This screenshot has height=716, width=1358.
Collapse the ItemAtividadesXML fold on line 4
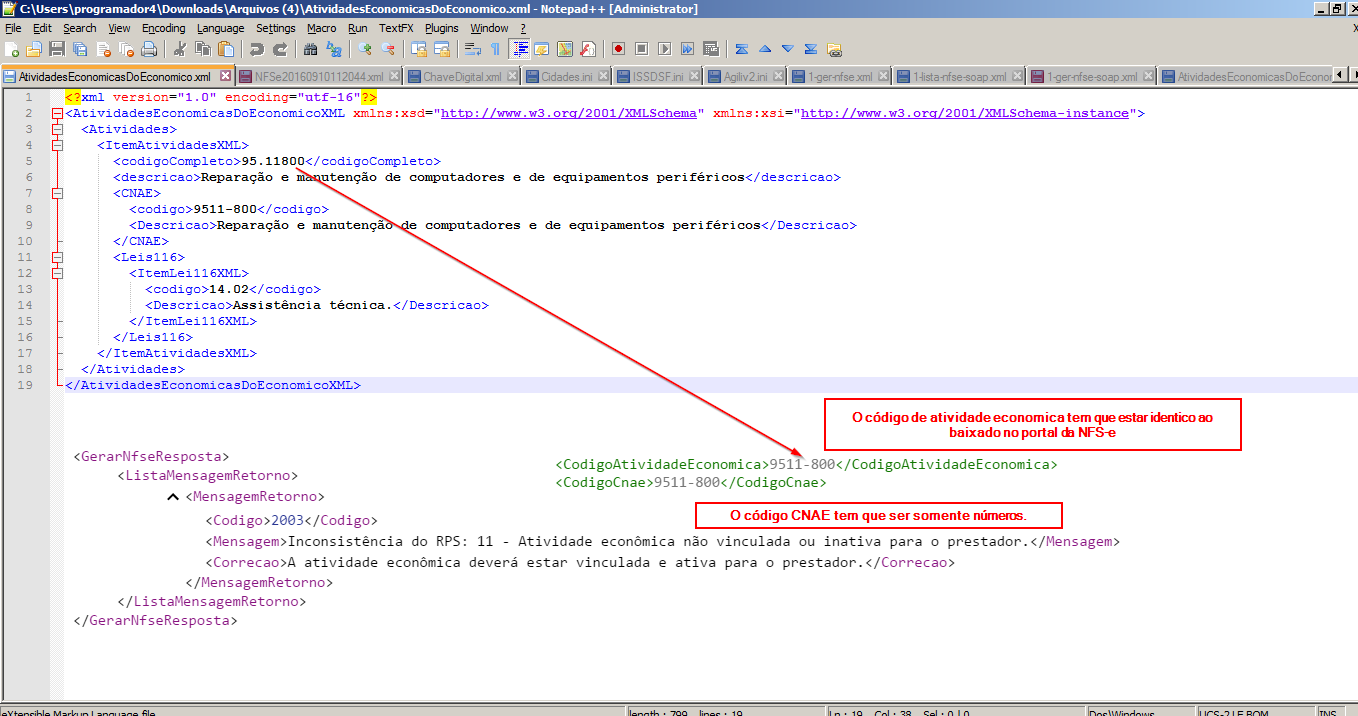[x=57, y=146]
